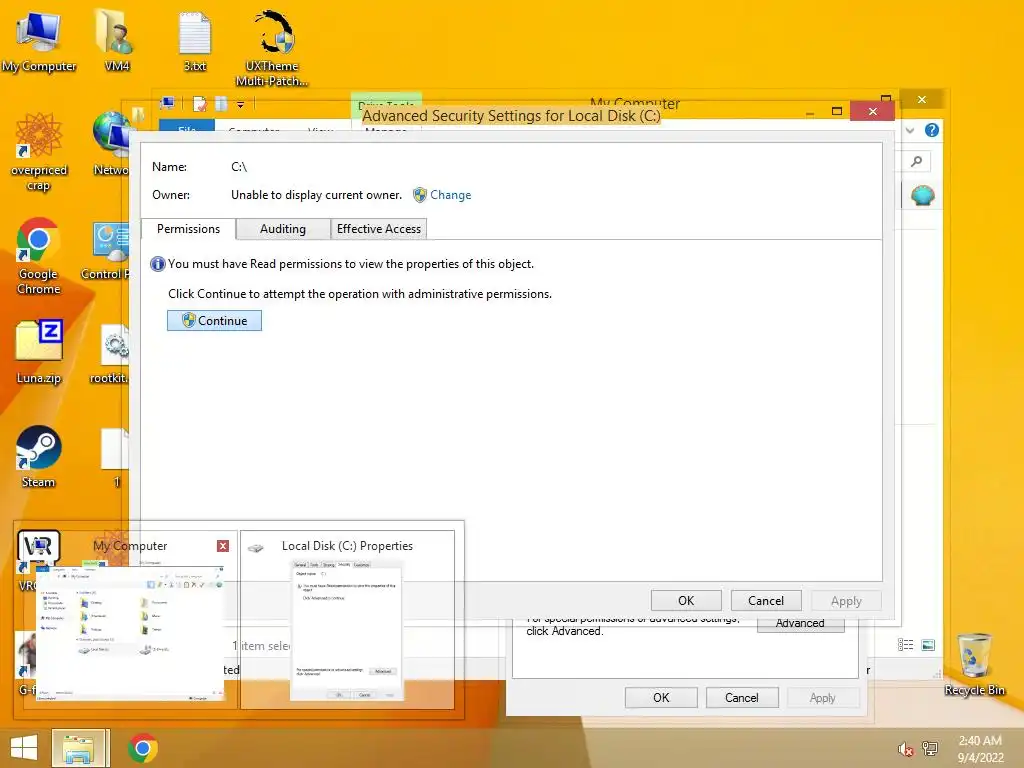
Task: Open the VR desktop shortcut icon
Action: click(x=38, y=559)
